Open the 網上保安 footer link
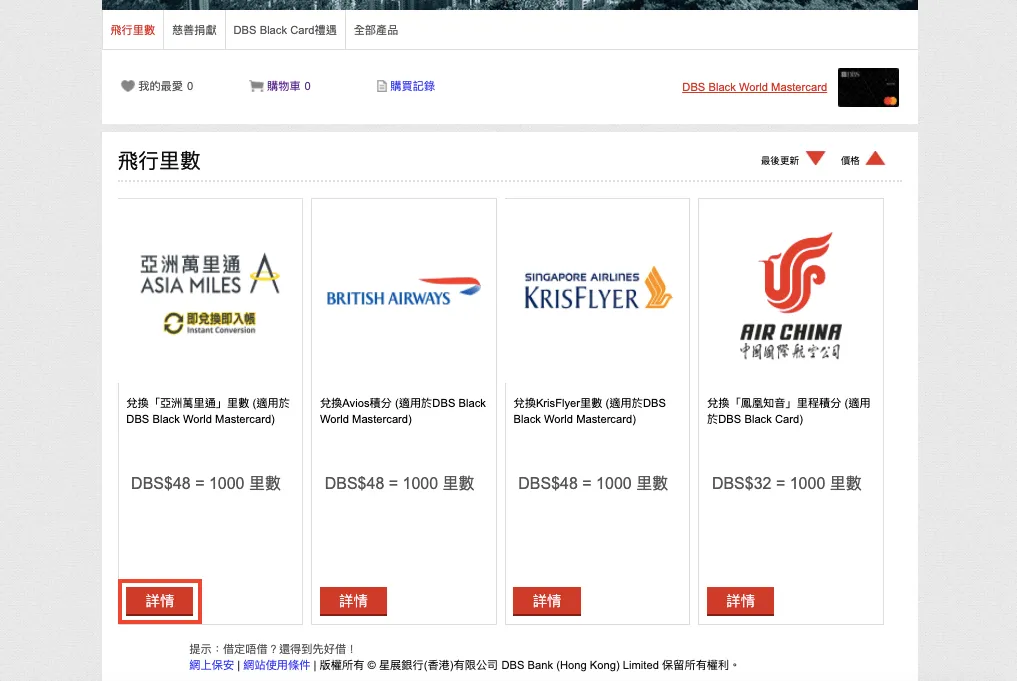Screen dimensions: 1017x681 tap(211, 665)
